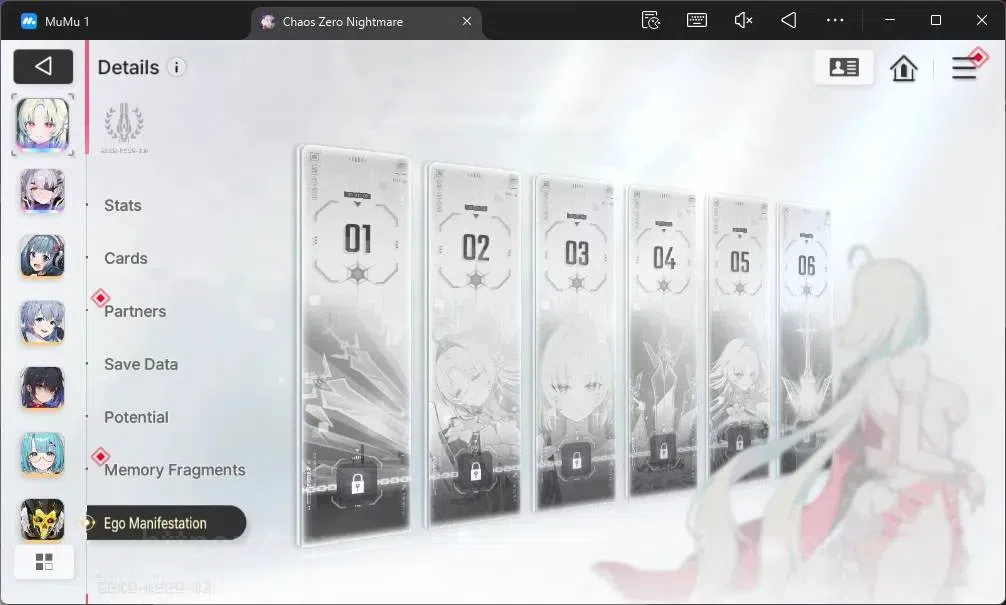Open the Partners section
The width and height of the screenshot is (1006, 605).
point(135,311)
